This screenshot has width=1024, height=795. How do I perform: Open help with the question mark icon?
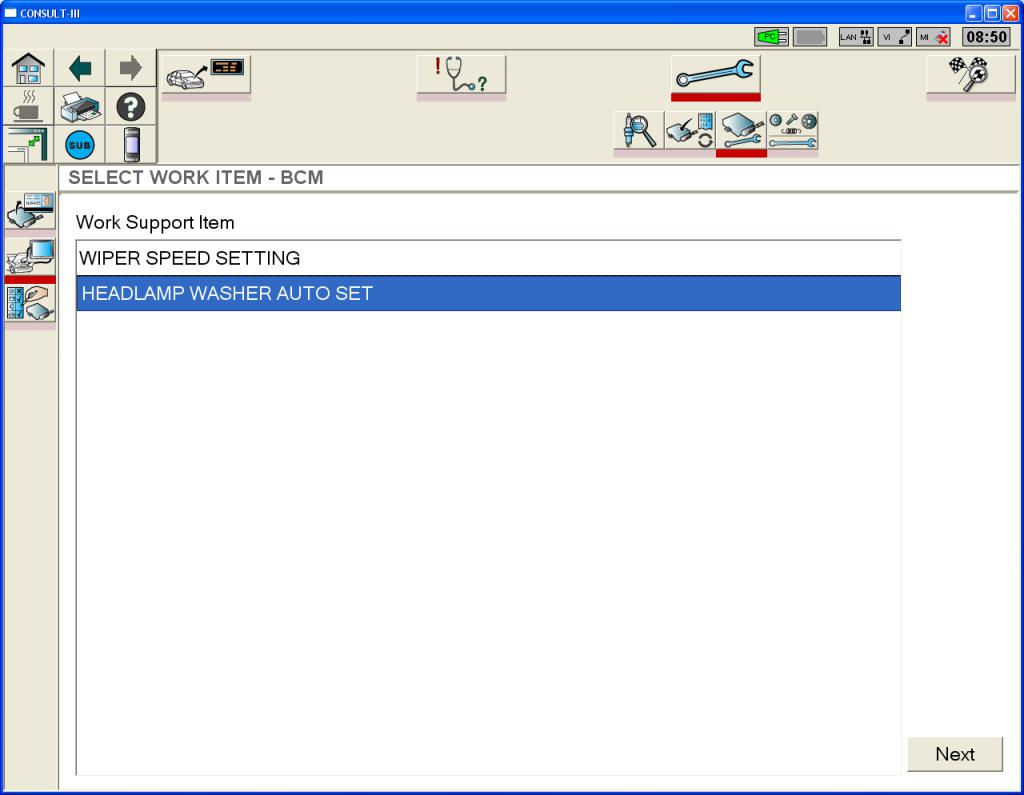[x=131, y=106]
